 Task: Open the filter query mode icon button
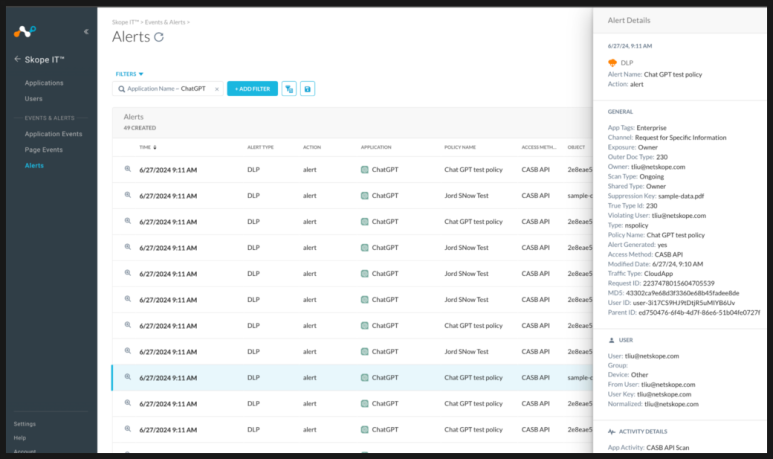tap(289, 89)
